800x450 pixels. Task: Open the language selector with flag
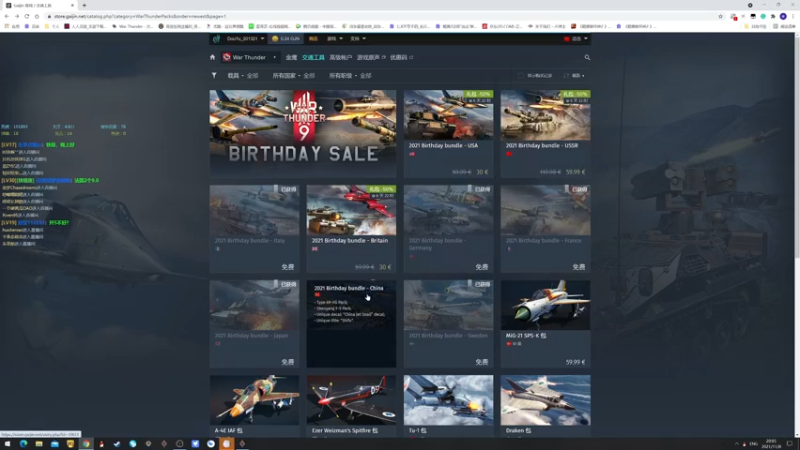coord(576,39)
